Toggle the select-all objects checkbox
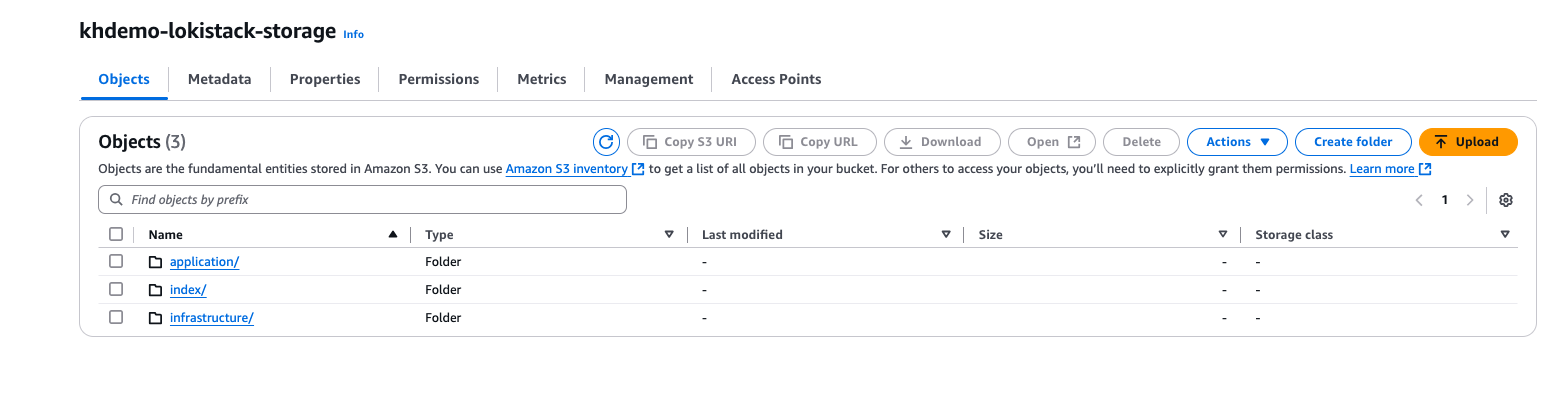 116,235
